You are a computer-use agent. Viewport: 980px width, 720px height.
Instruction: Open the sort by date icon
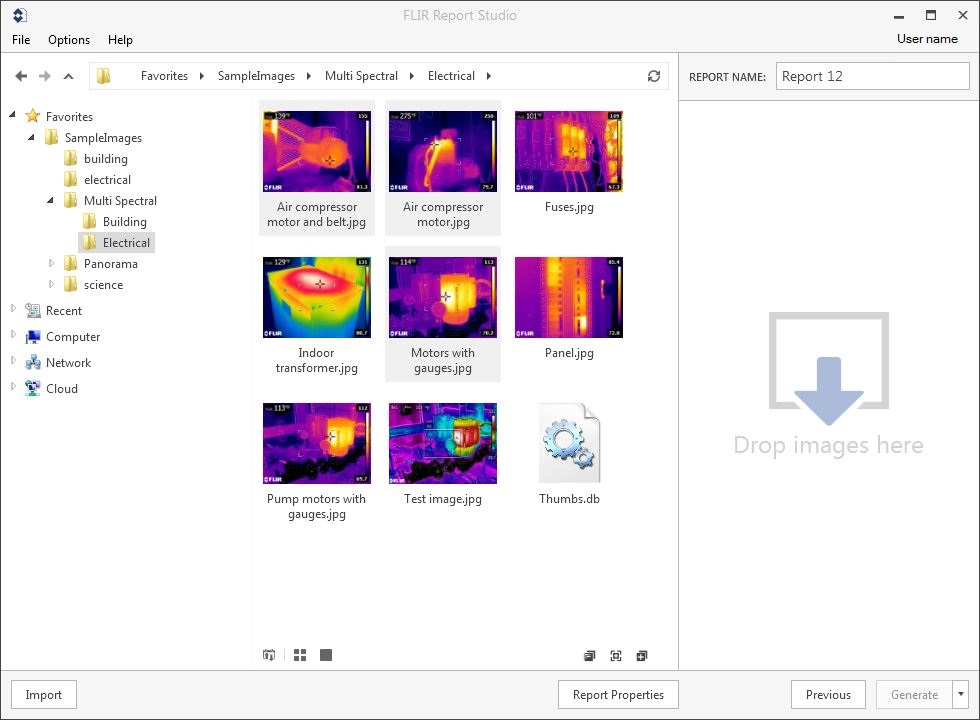pyautogui.click(x=269, y=655)
